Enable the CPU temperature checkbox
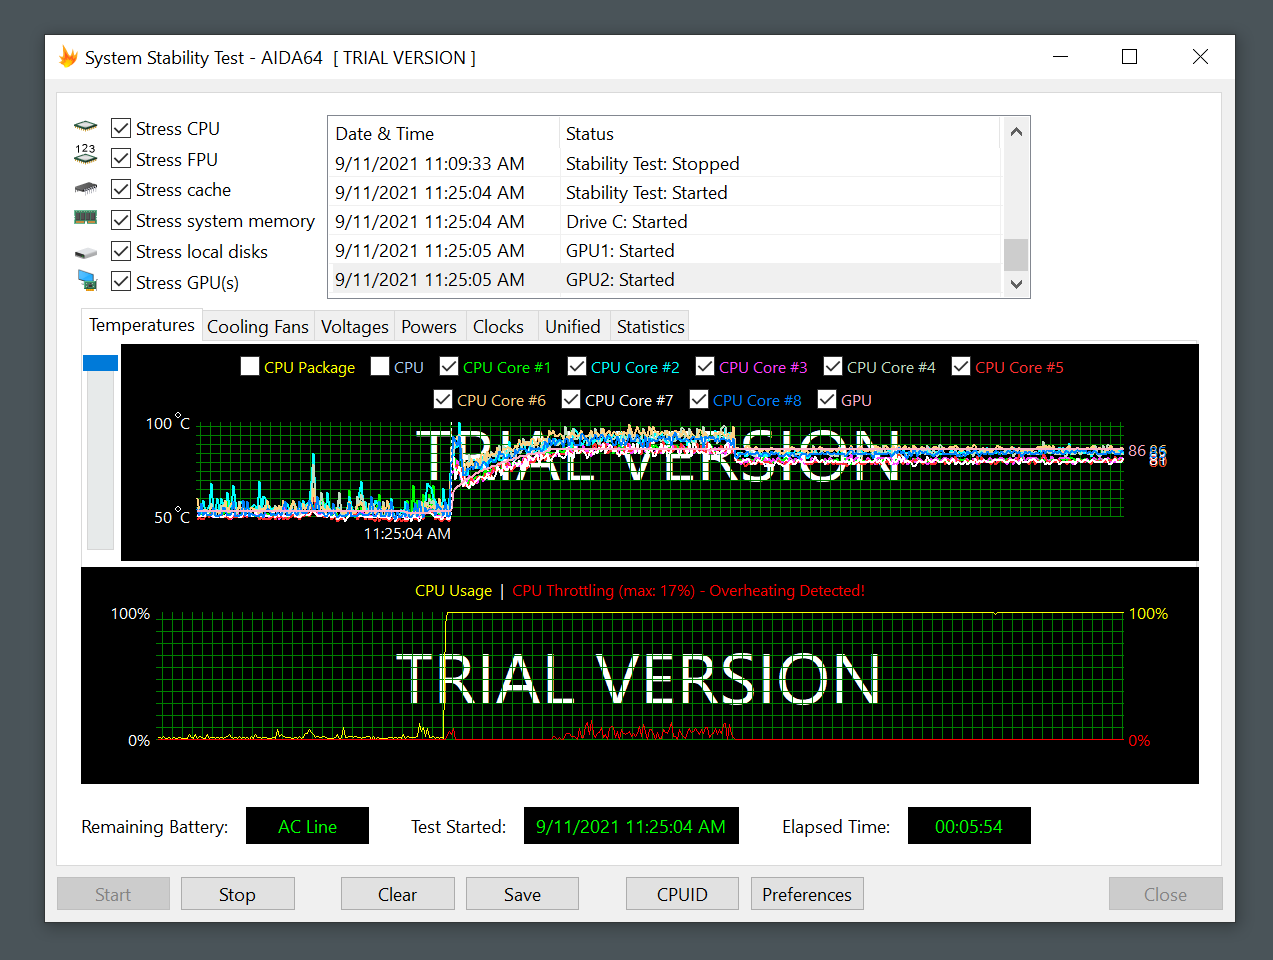This screenshot has height=960, width=1273. click(380, 367)
